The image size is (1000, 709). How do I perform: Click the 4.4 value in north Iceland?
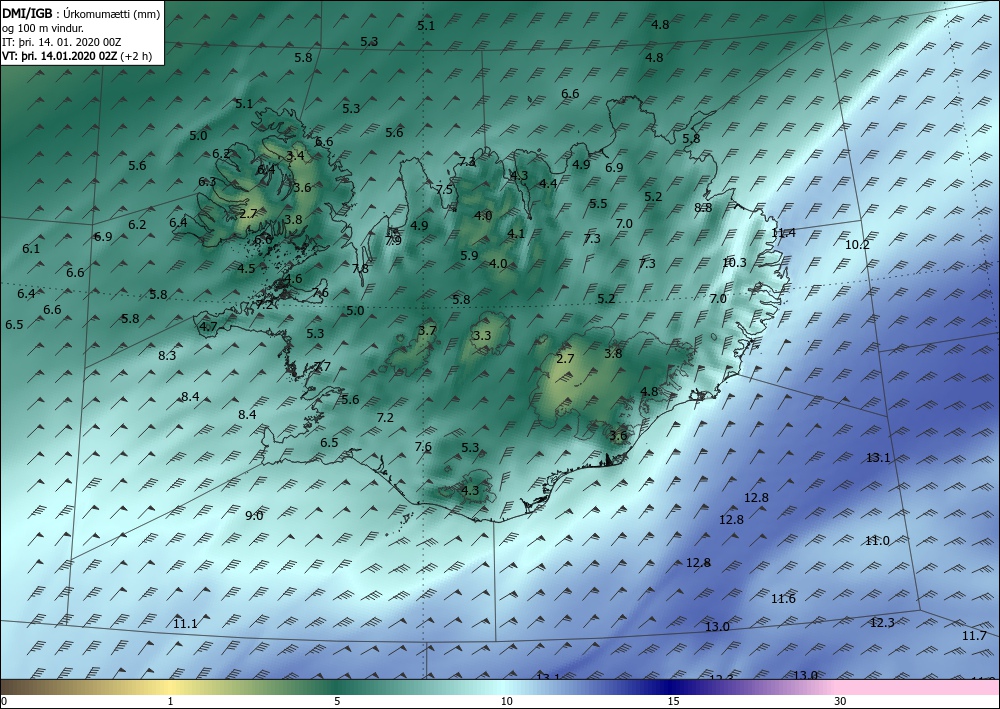tap(548, 184)
